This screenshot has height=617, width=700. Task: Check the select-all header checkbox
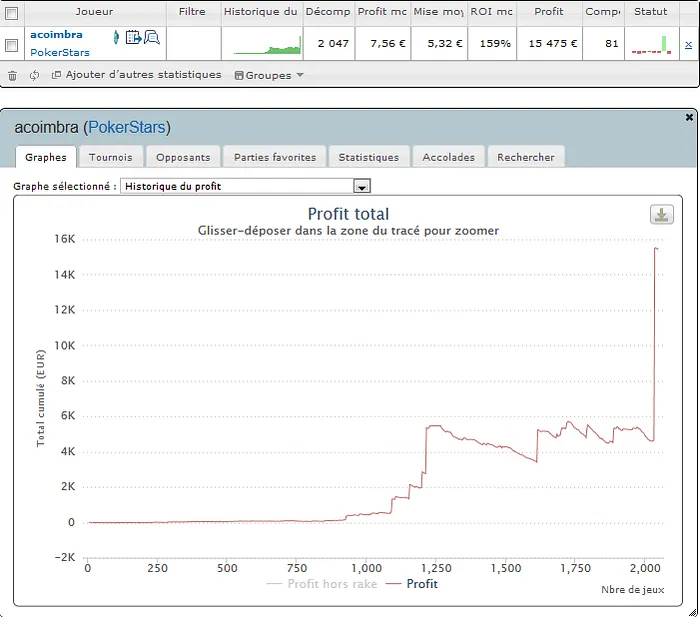point(12,13)
